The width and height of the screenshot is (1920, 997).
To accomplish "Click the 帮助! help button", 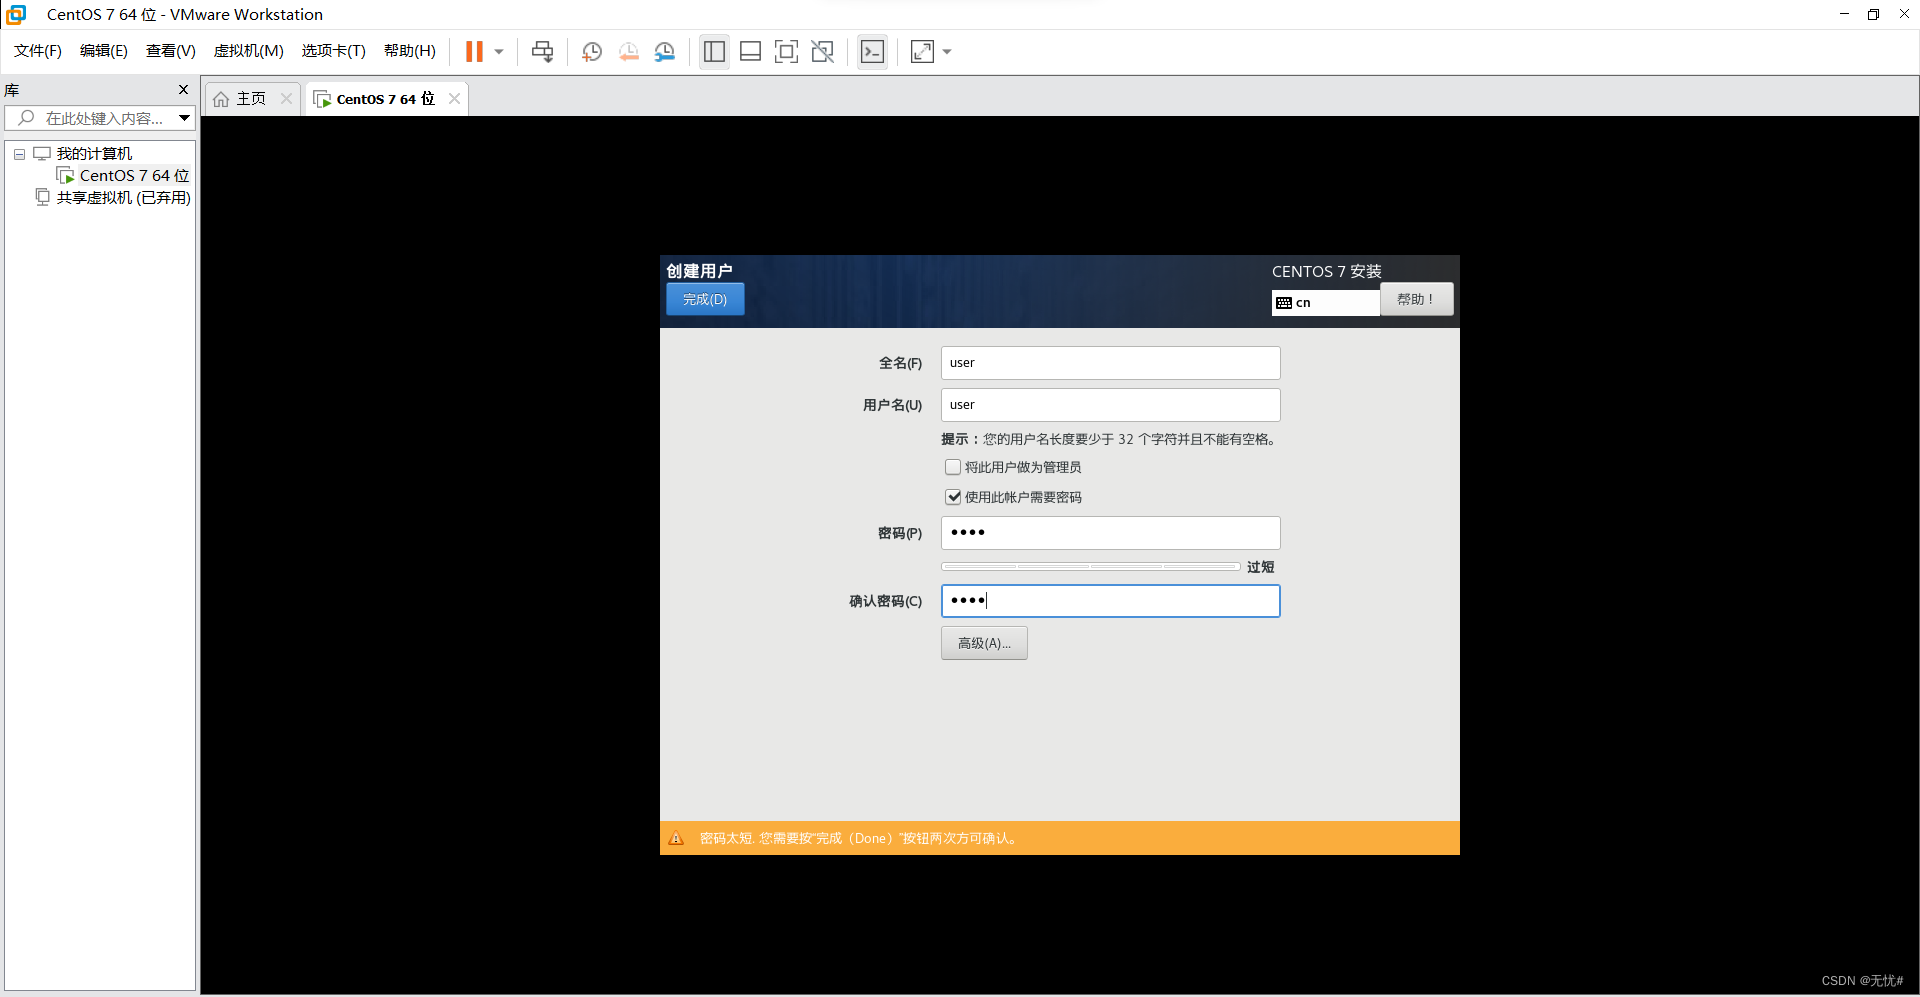I will point(1416,299).
